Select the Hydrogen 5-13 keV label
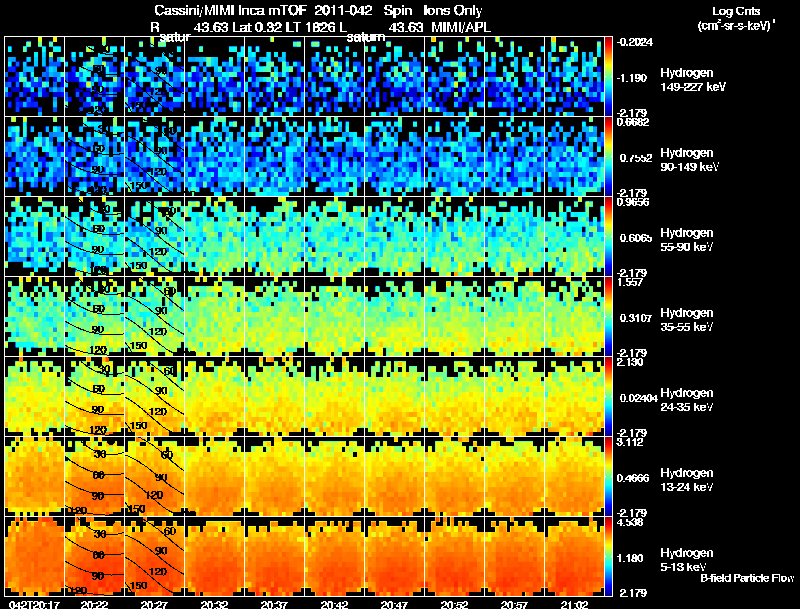 click(x=687, y=560)
